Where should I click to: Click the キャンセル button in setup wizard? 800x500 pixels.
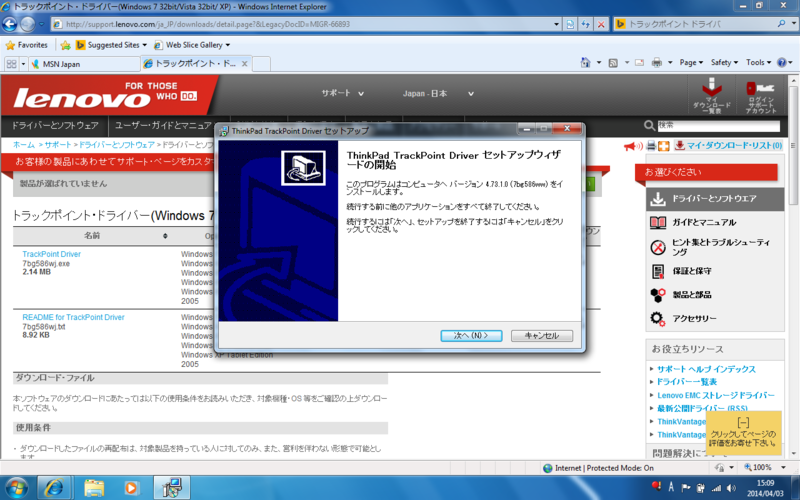[x=542, y=336]
